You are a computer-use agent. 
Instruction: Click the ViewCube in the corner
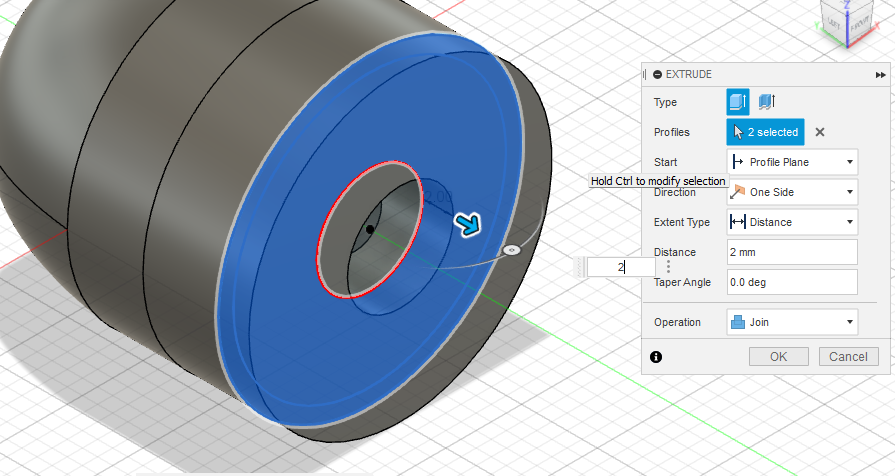pos(846,23)
